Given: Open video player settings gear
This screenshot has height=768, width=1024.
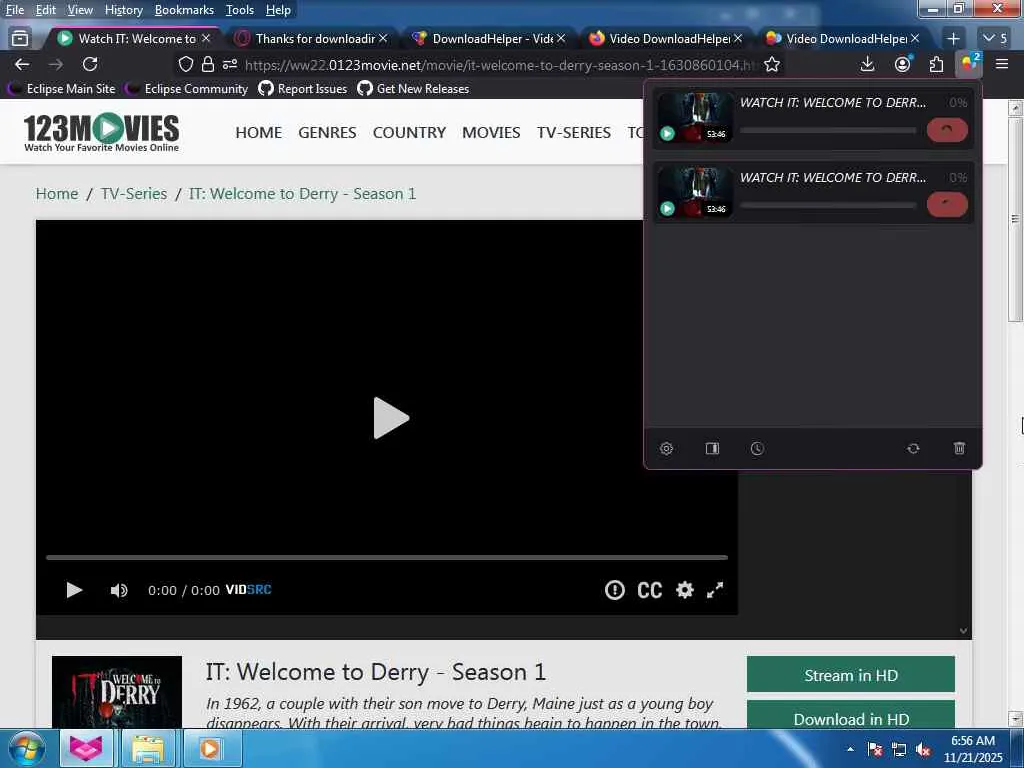Looking at the screenshot, I should (684, 590).
